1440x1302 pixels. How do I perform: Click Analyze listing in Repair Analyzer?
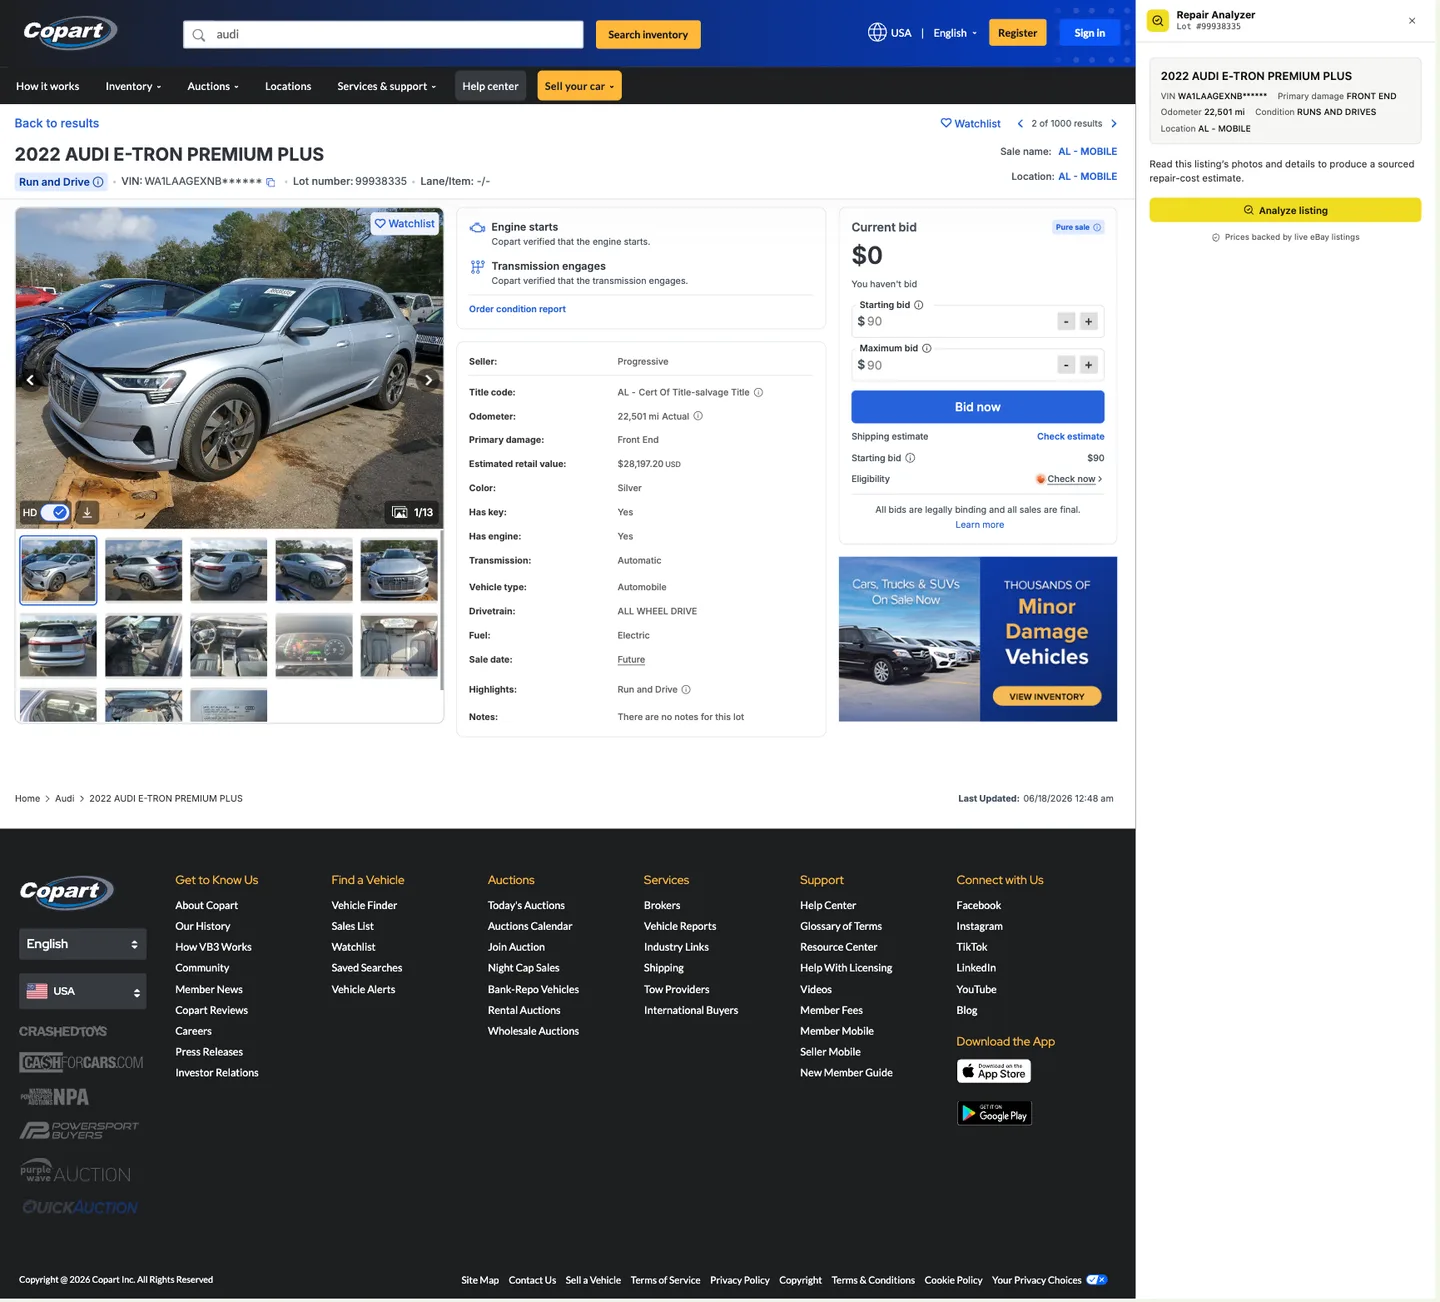click(x=1285, y=210)
